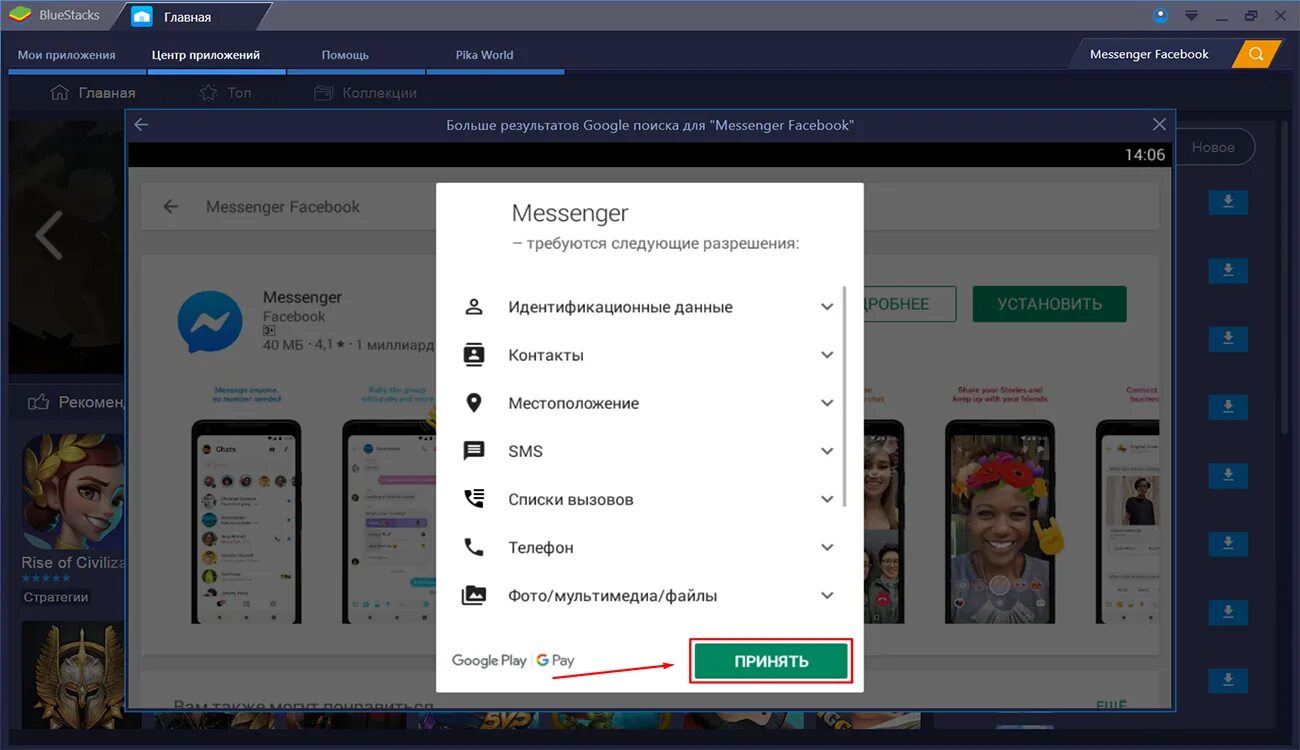
Task: Click the Play Store back arrow
Action: point(171,207)
